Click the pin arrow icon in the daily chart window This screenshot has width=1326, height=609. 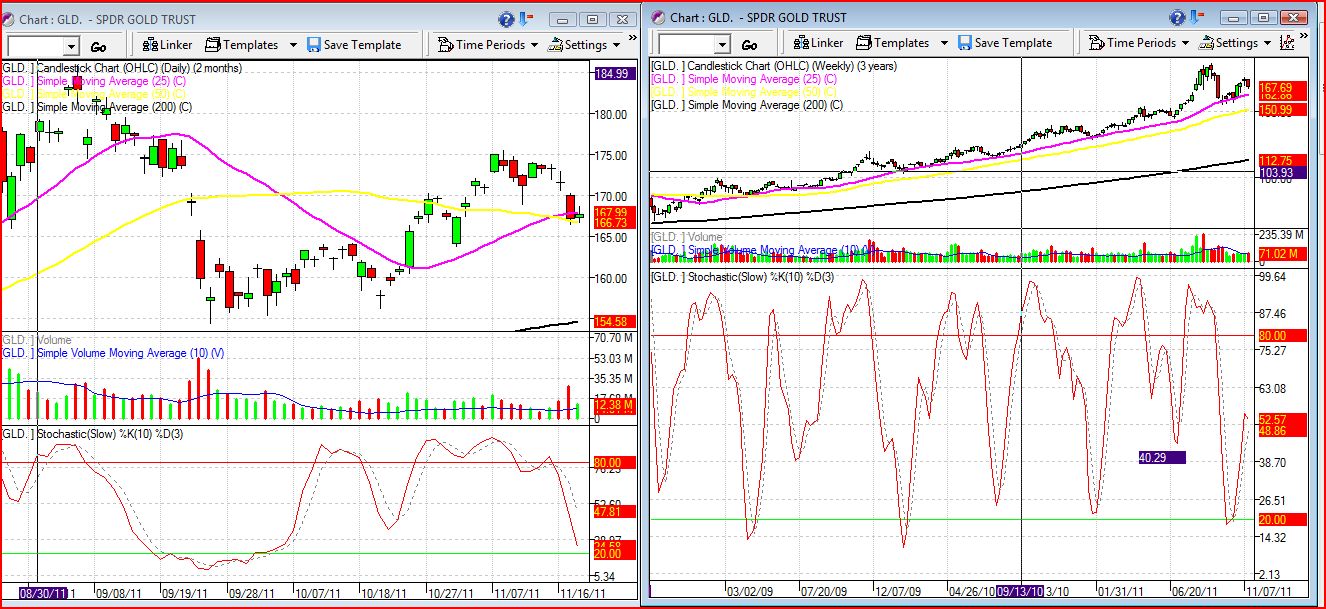click(x=526, y=19)
